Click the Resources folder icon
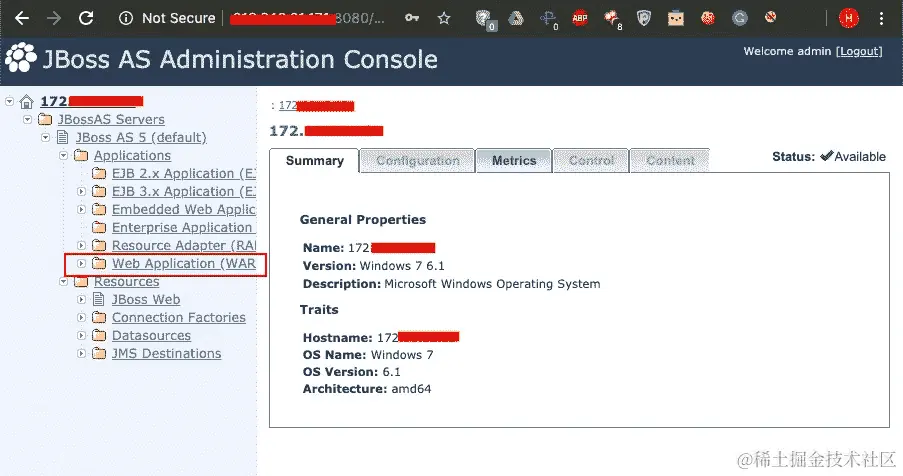The width and height of the screenshot is (903, 476). tap(81, 281)
